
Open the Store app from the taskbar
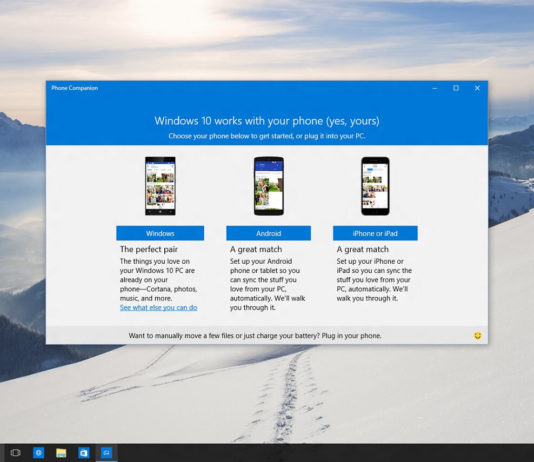tap(83, 453)
